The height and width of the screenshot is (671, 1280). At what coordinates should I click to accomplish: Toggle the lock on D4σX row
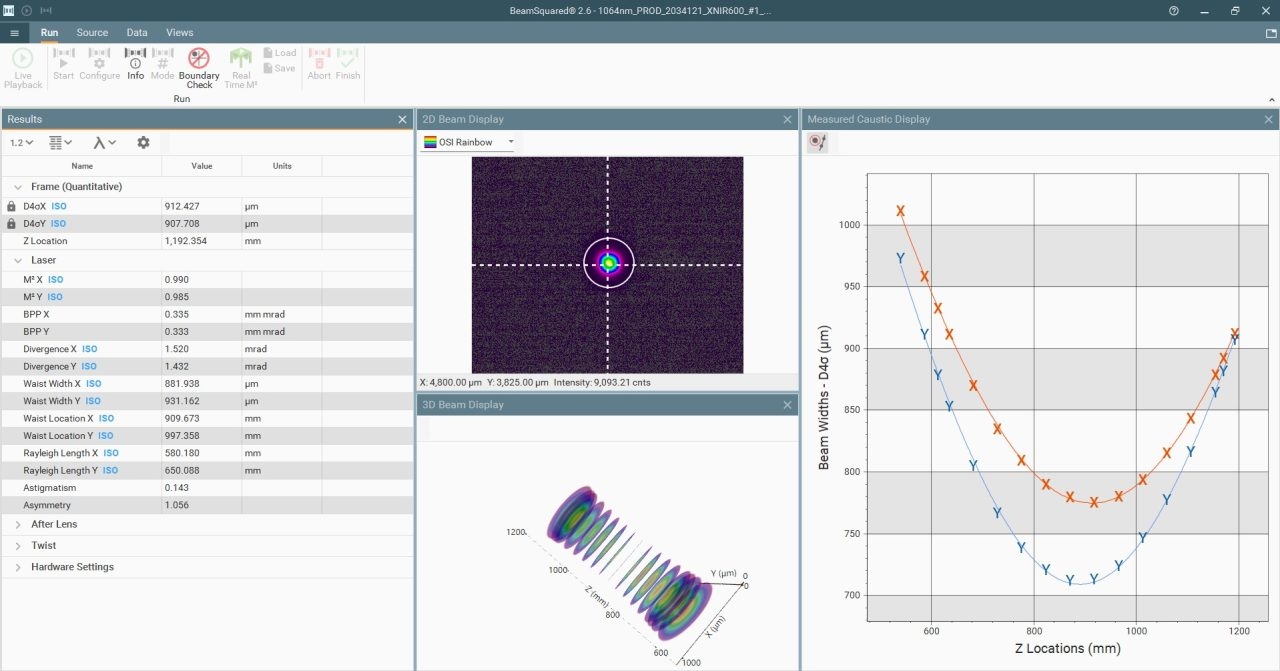coord(11,207)
